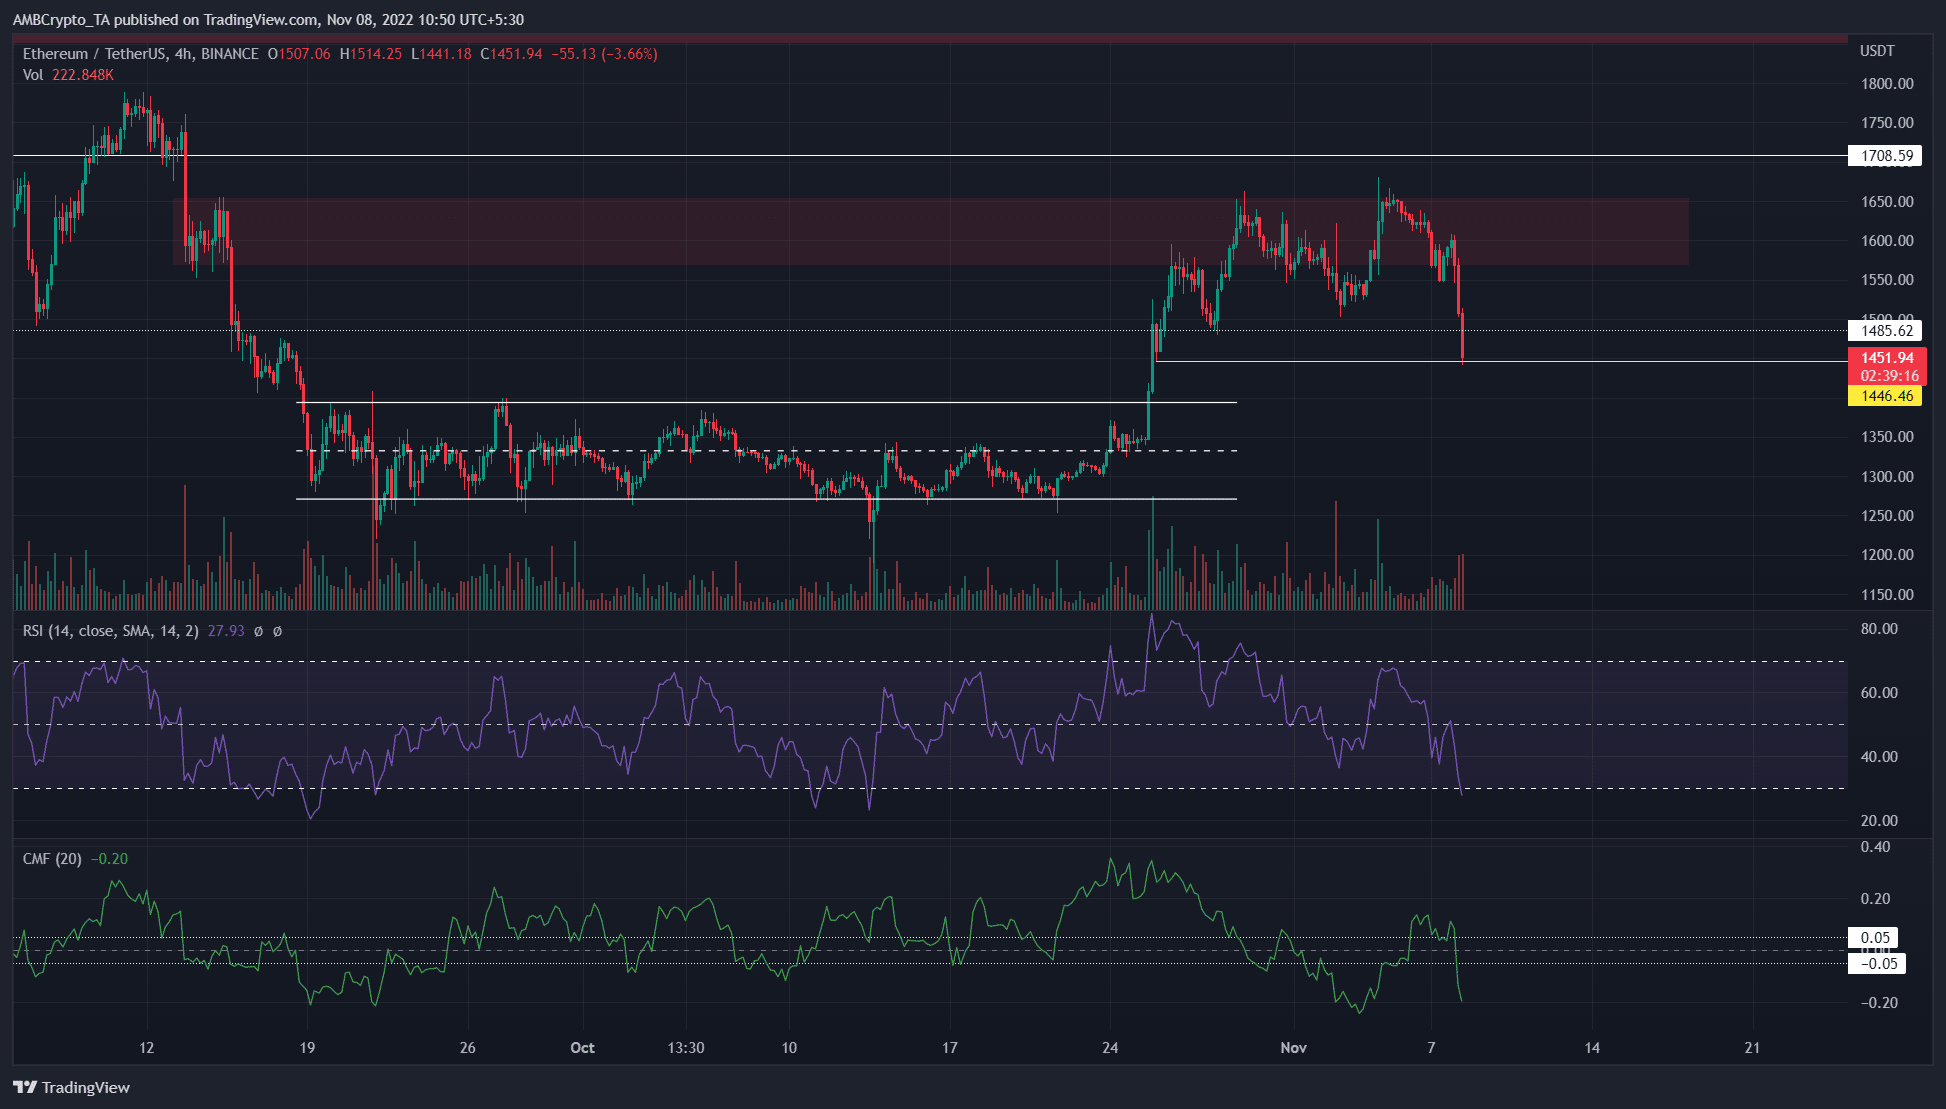Click the 1150.00 price scale label
Viewport: 1946px width, 1109px height.
coord(1887,595)
